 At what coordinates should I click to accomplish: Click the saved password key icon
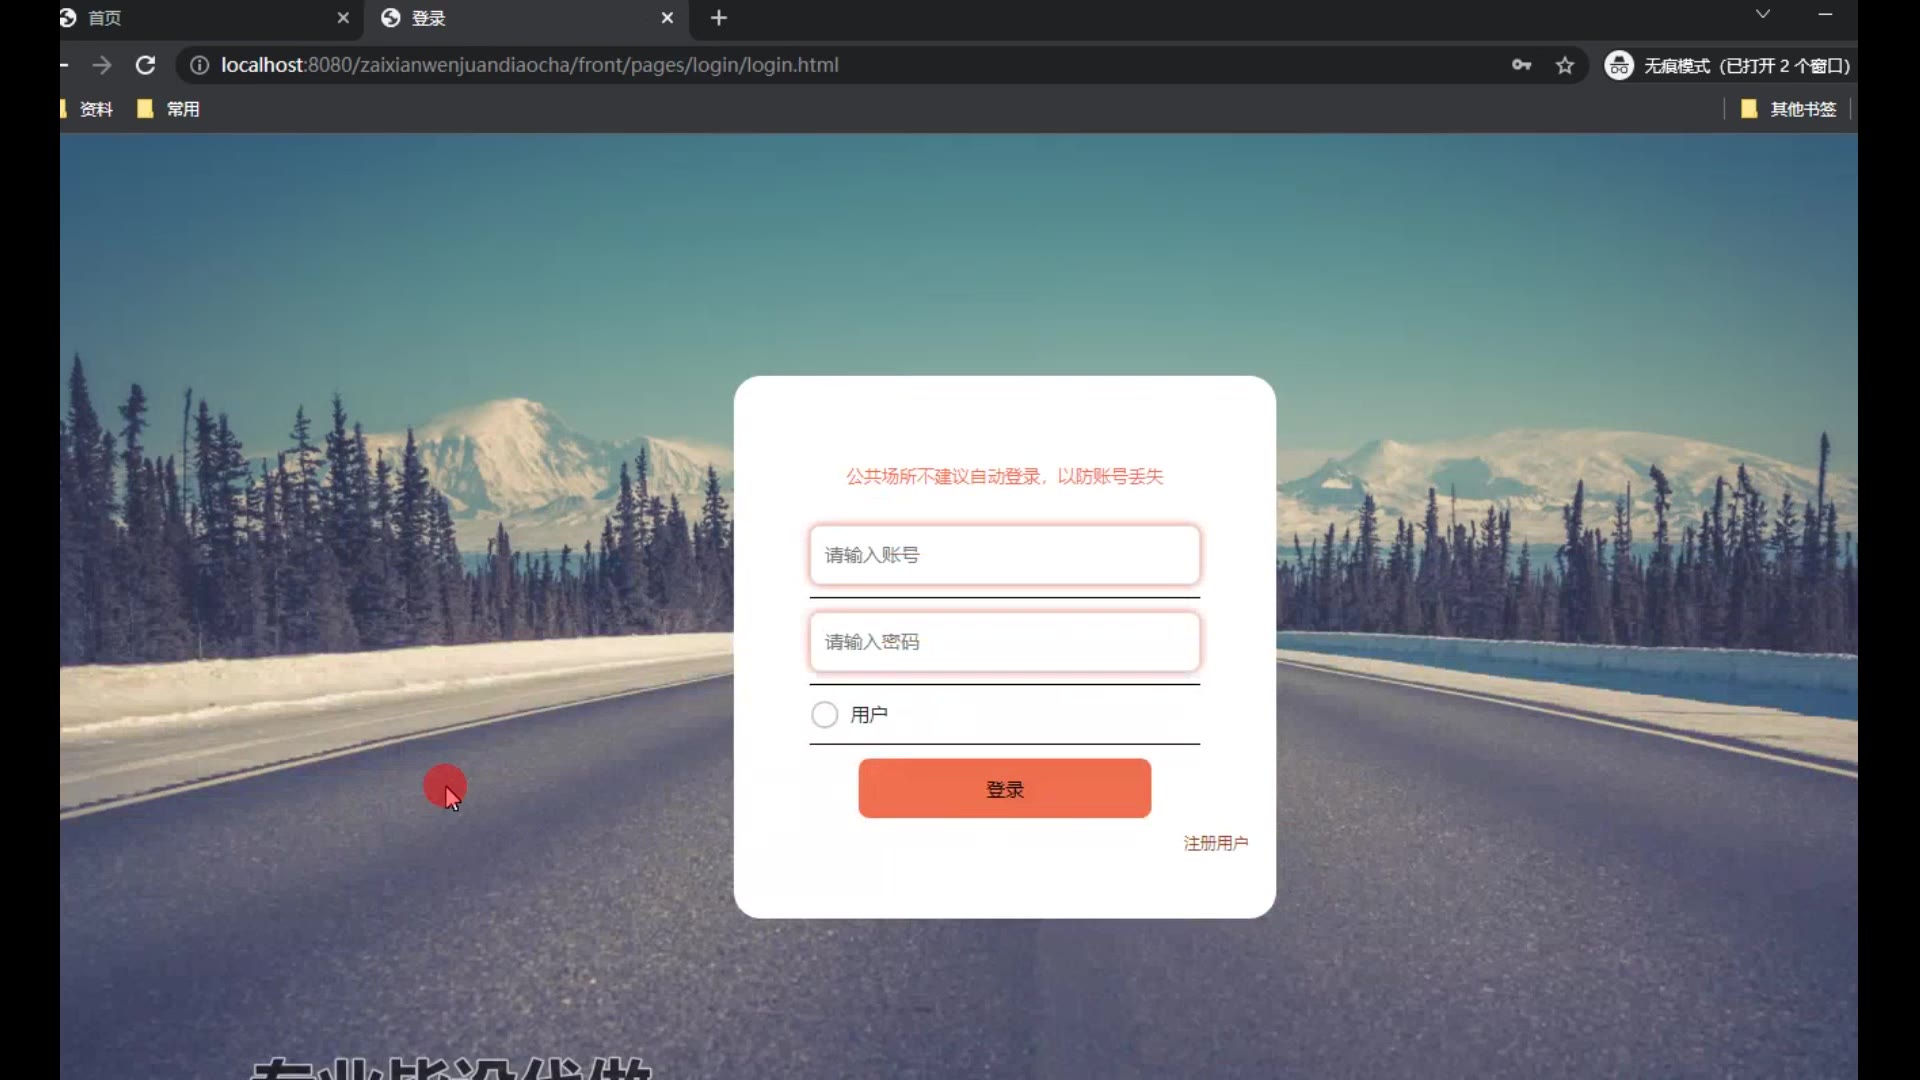pos(1521,65)
